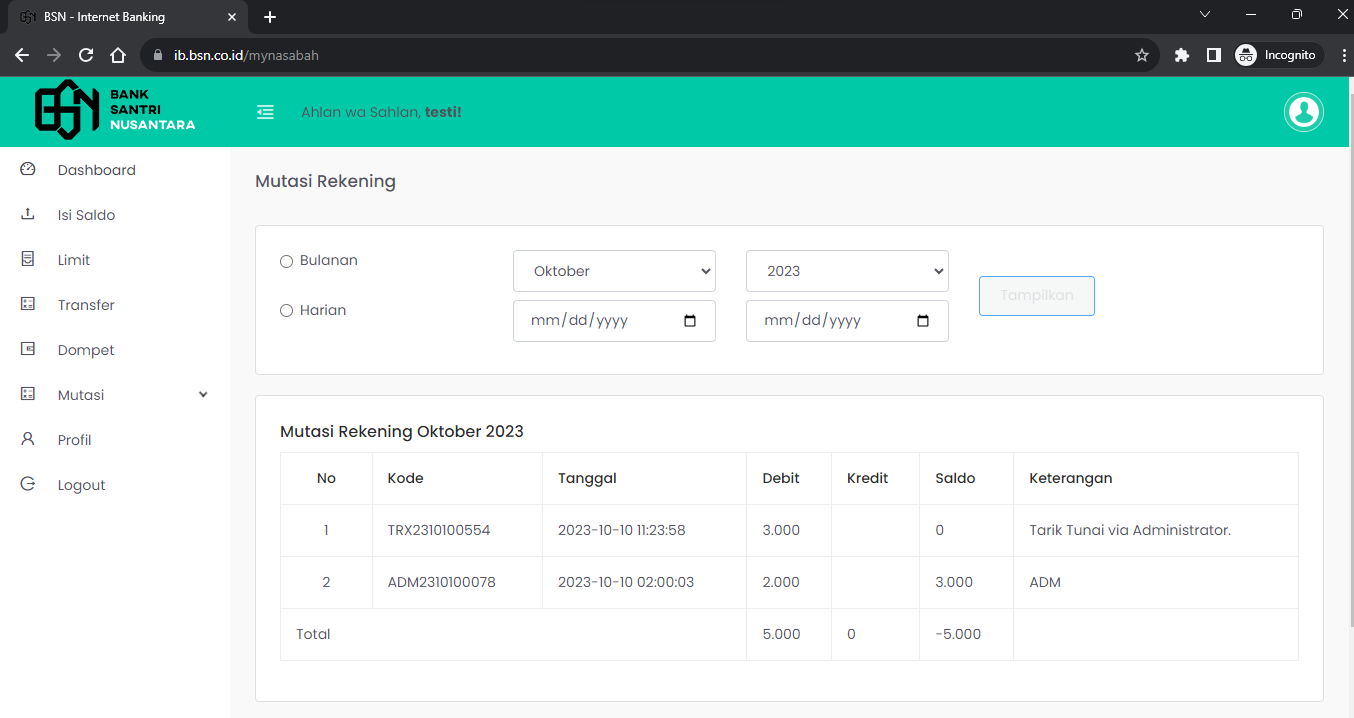
Task: Click the Dompet wallet icon
Action: [28, 350]
